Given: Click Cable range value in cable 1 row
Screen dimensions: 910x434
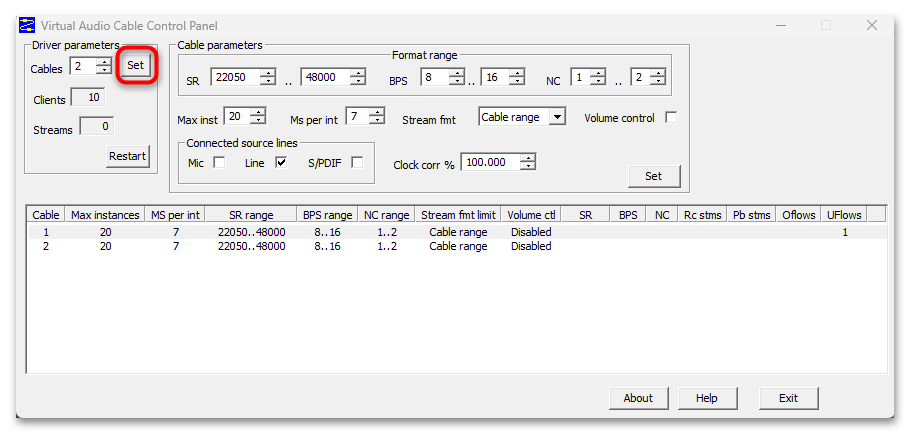Looking at the screenshot, I should point(458,232).
